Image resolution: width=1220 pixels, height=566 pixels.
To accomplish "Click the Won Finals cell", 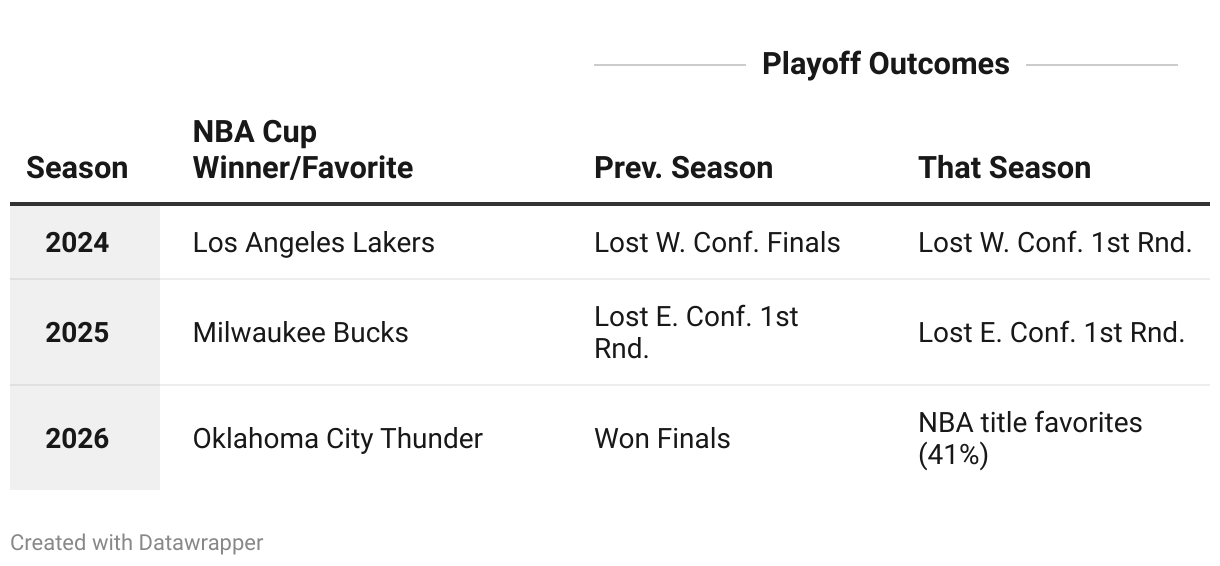I will 662,438.
